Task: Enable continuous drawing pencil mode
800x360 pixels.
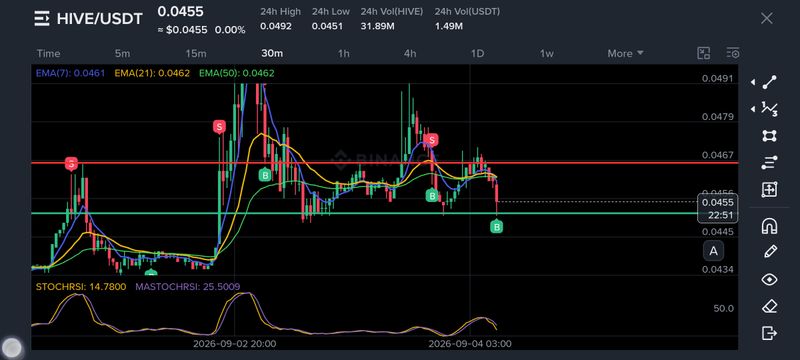Action: 769,251
